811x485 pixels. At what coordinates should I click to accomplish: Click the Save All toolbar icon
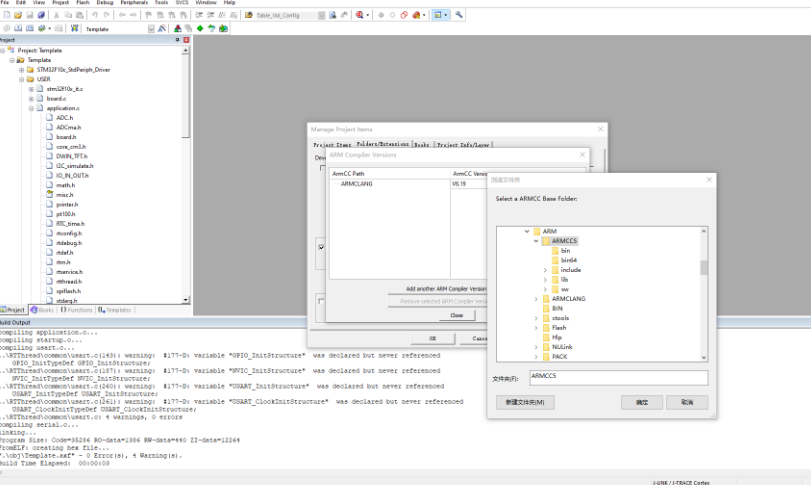coord(41,15)
